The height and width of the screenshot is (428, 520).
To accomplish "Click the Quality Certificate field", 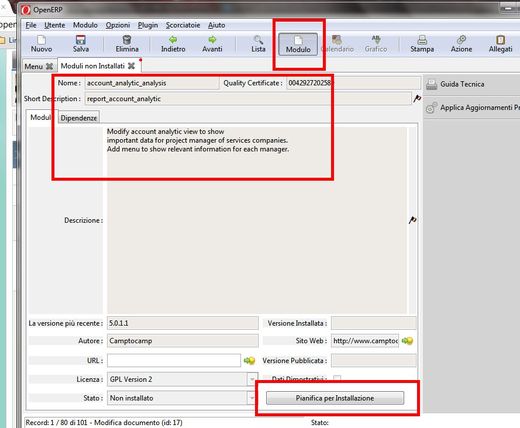I will click(353, 83).
